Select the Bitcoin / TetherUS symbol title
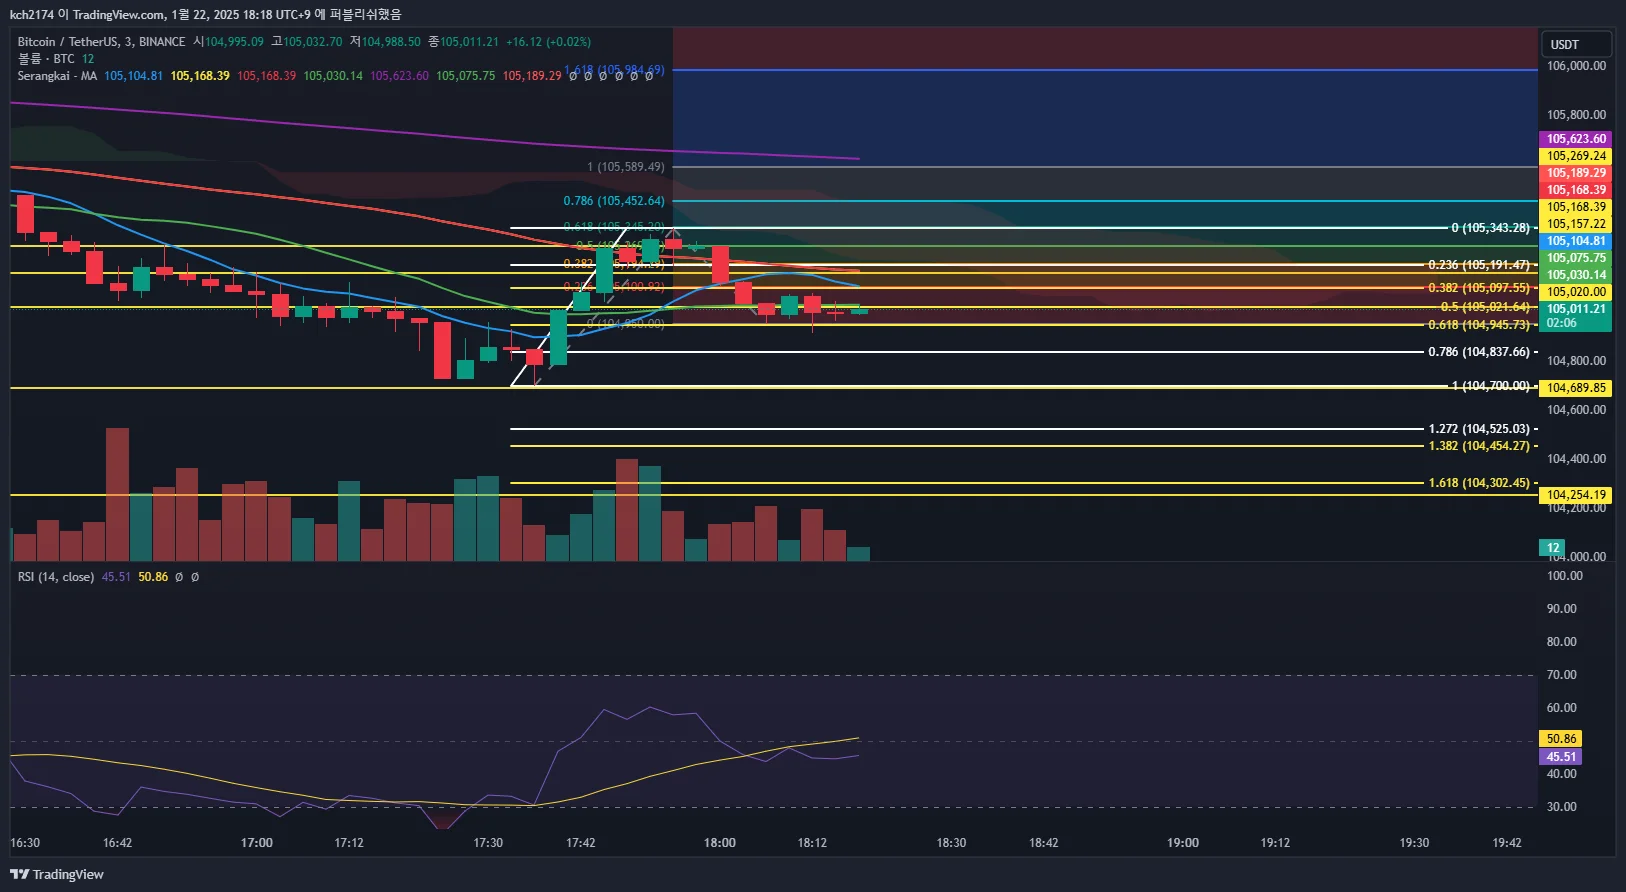 101,42
